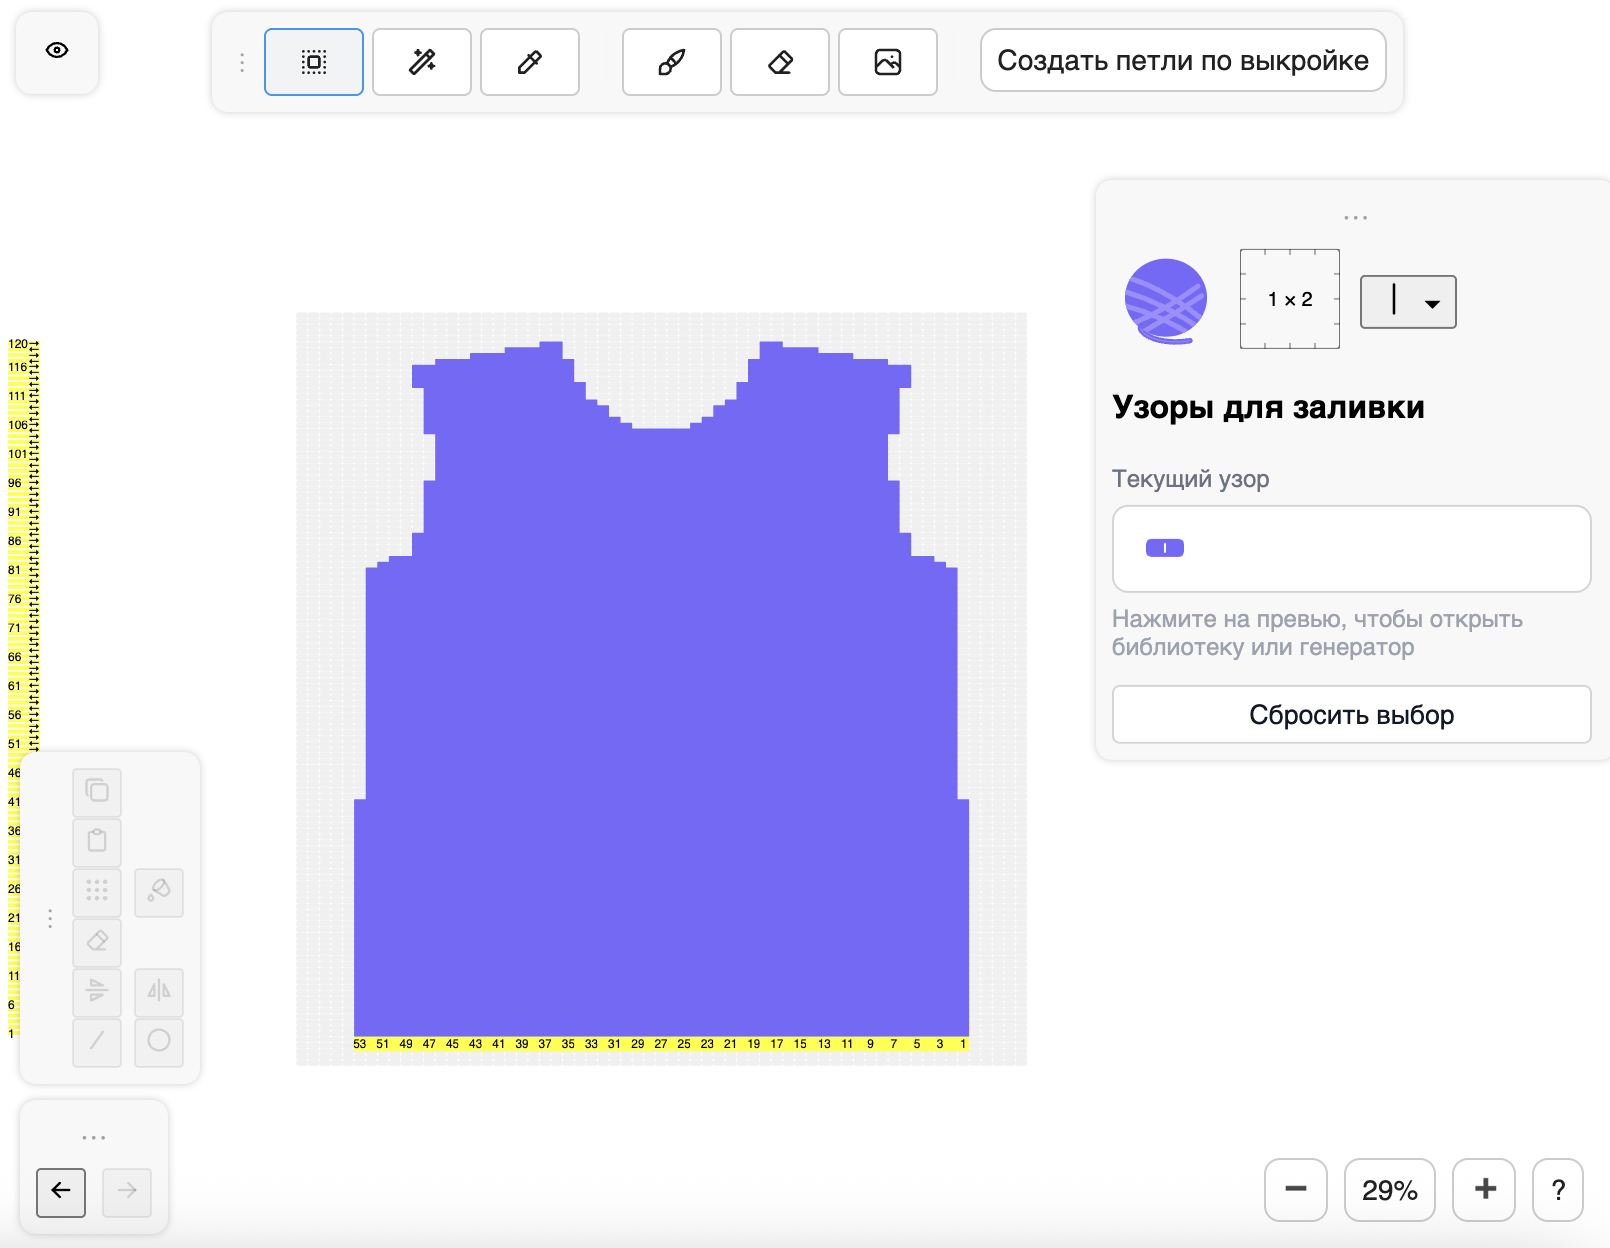Open the stitch symbol dropdown
This screenshot has width=1610, height=1248.
(1407, 301)
